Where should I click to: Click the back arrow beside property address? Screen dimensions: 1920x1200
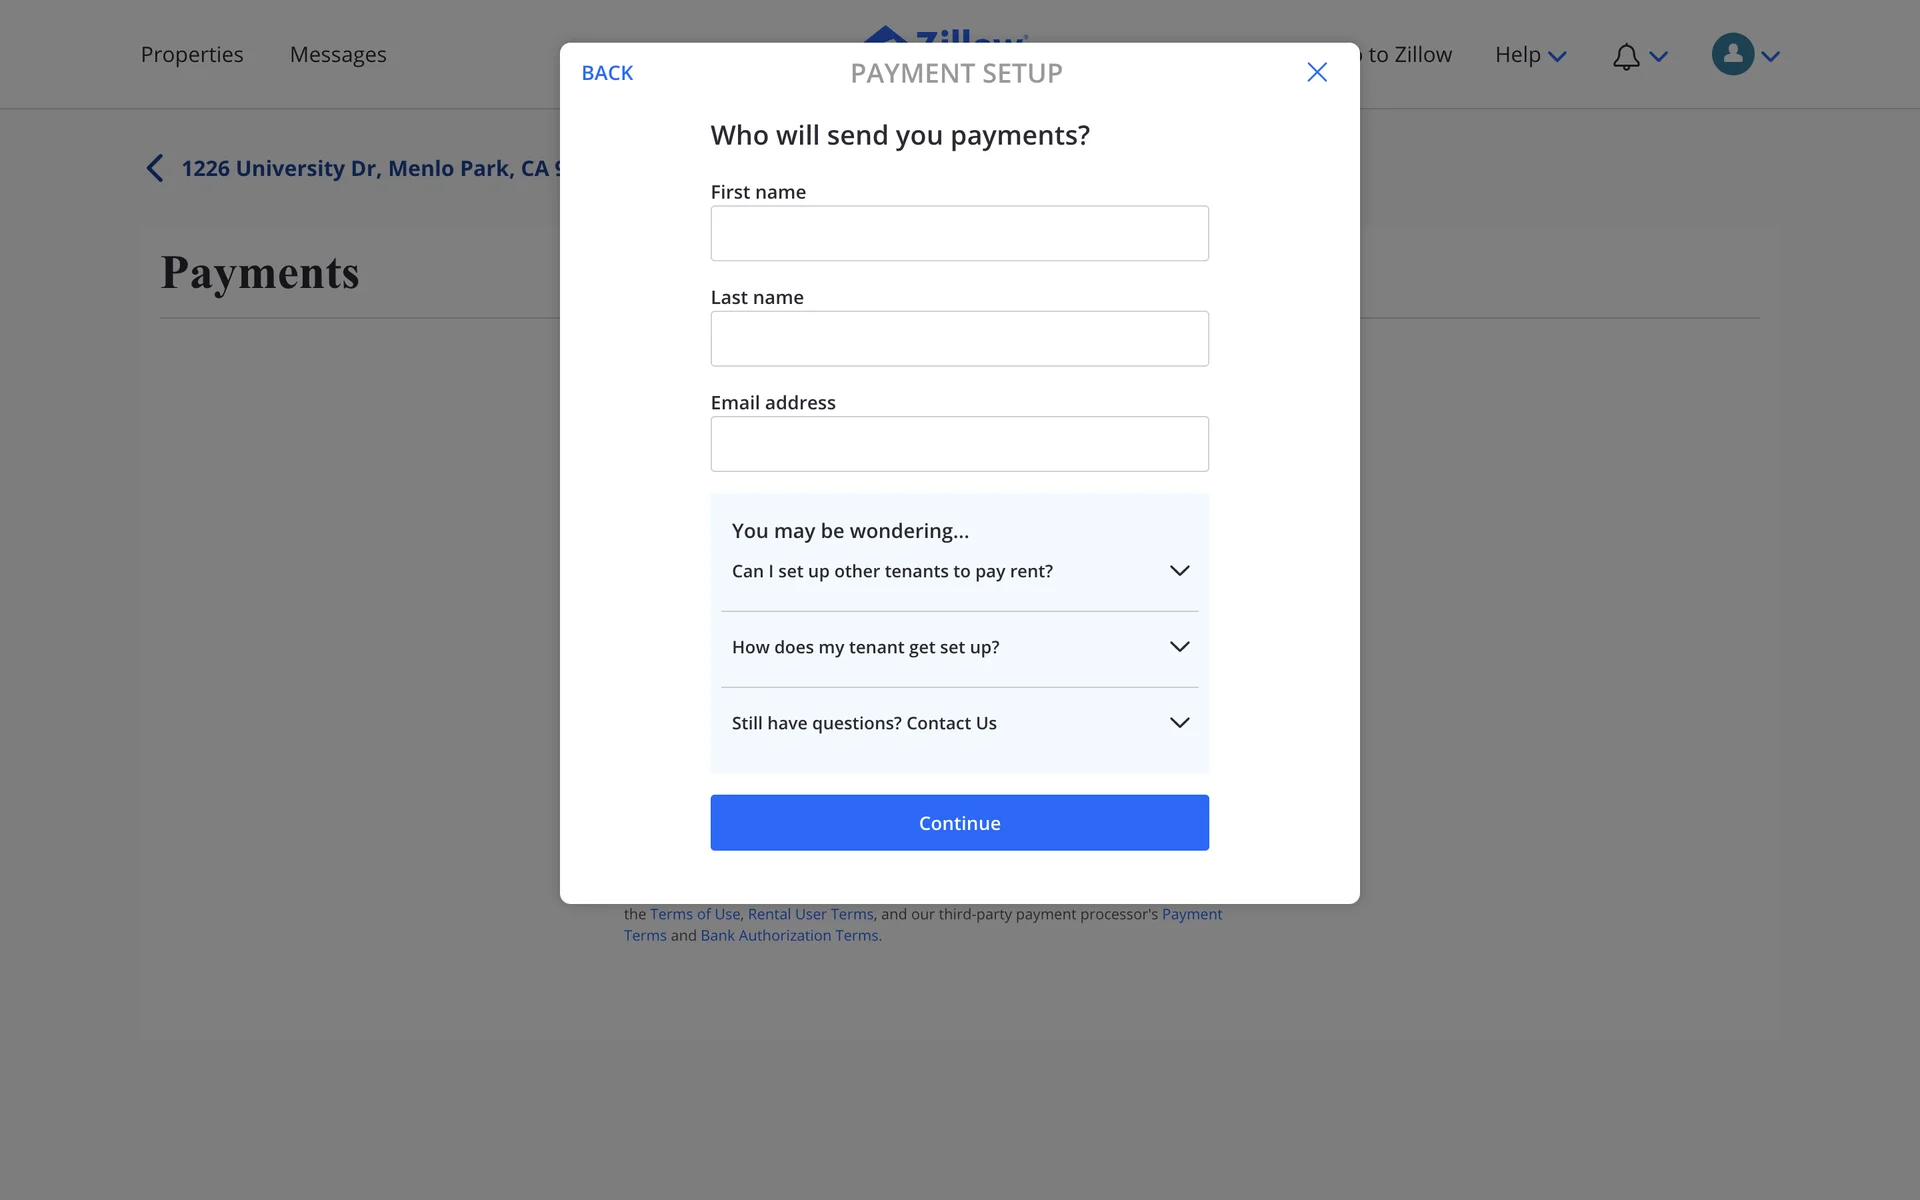click(155, 168)
